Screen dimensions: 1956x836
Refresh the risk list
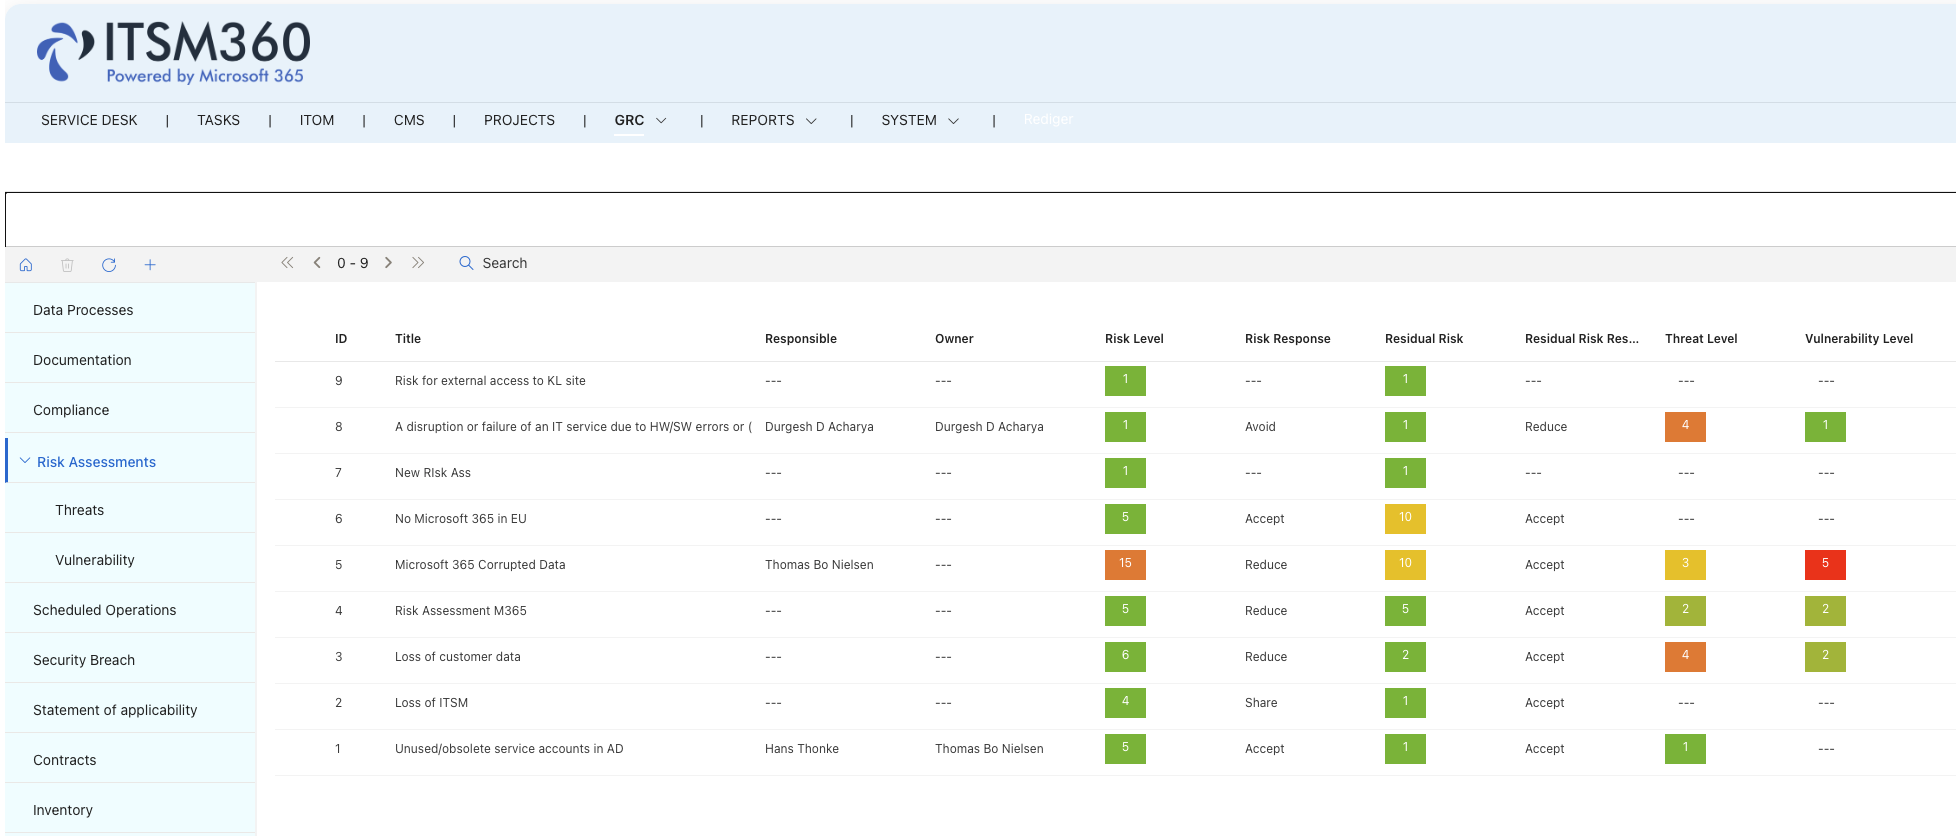(109, 265)
